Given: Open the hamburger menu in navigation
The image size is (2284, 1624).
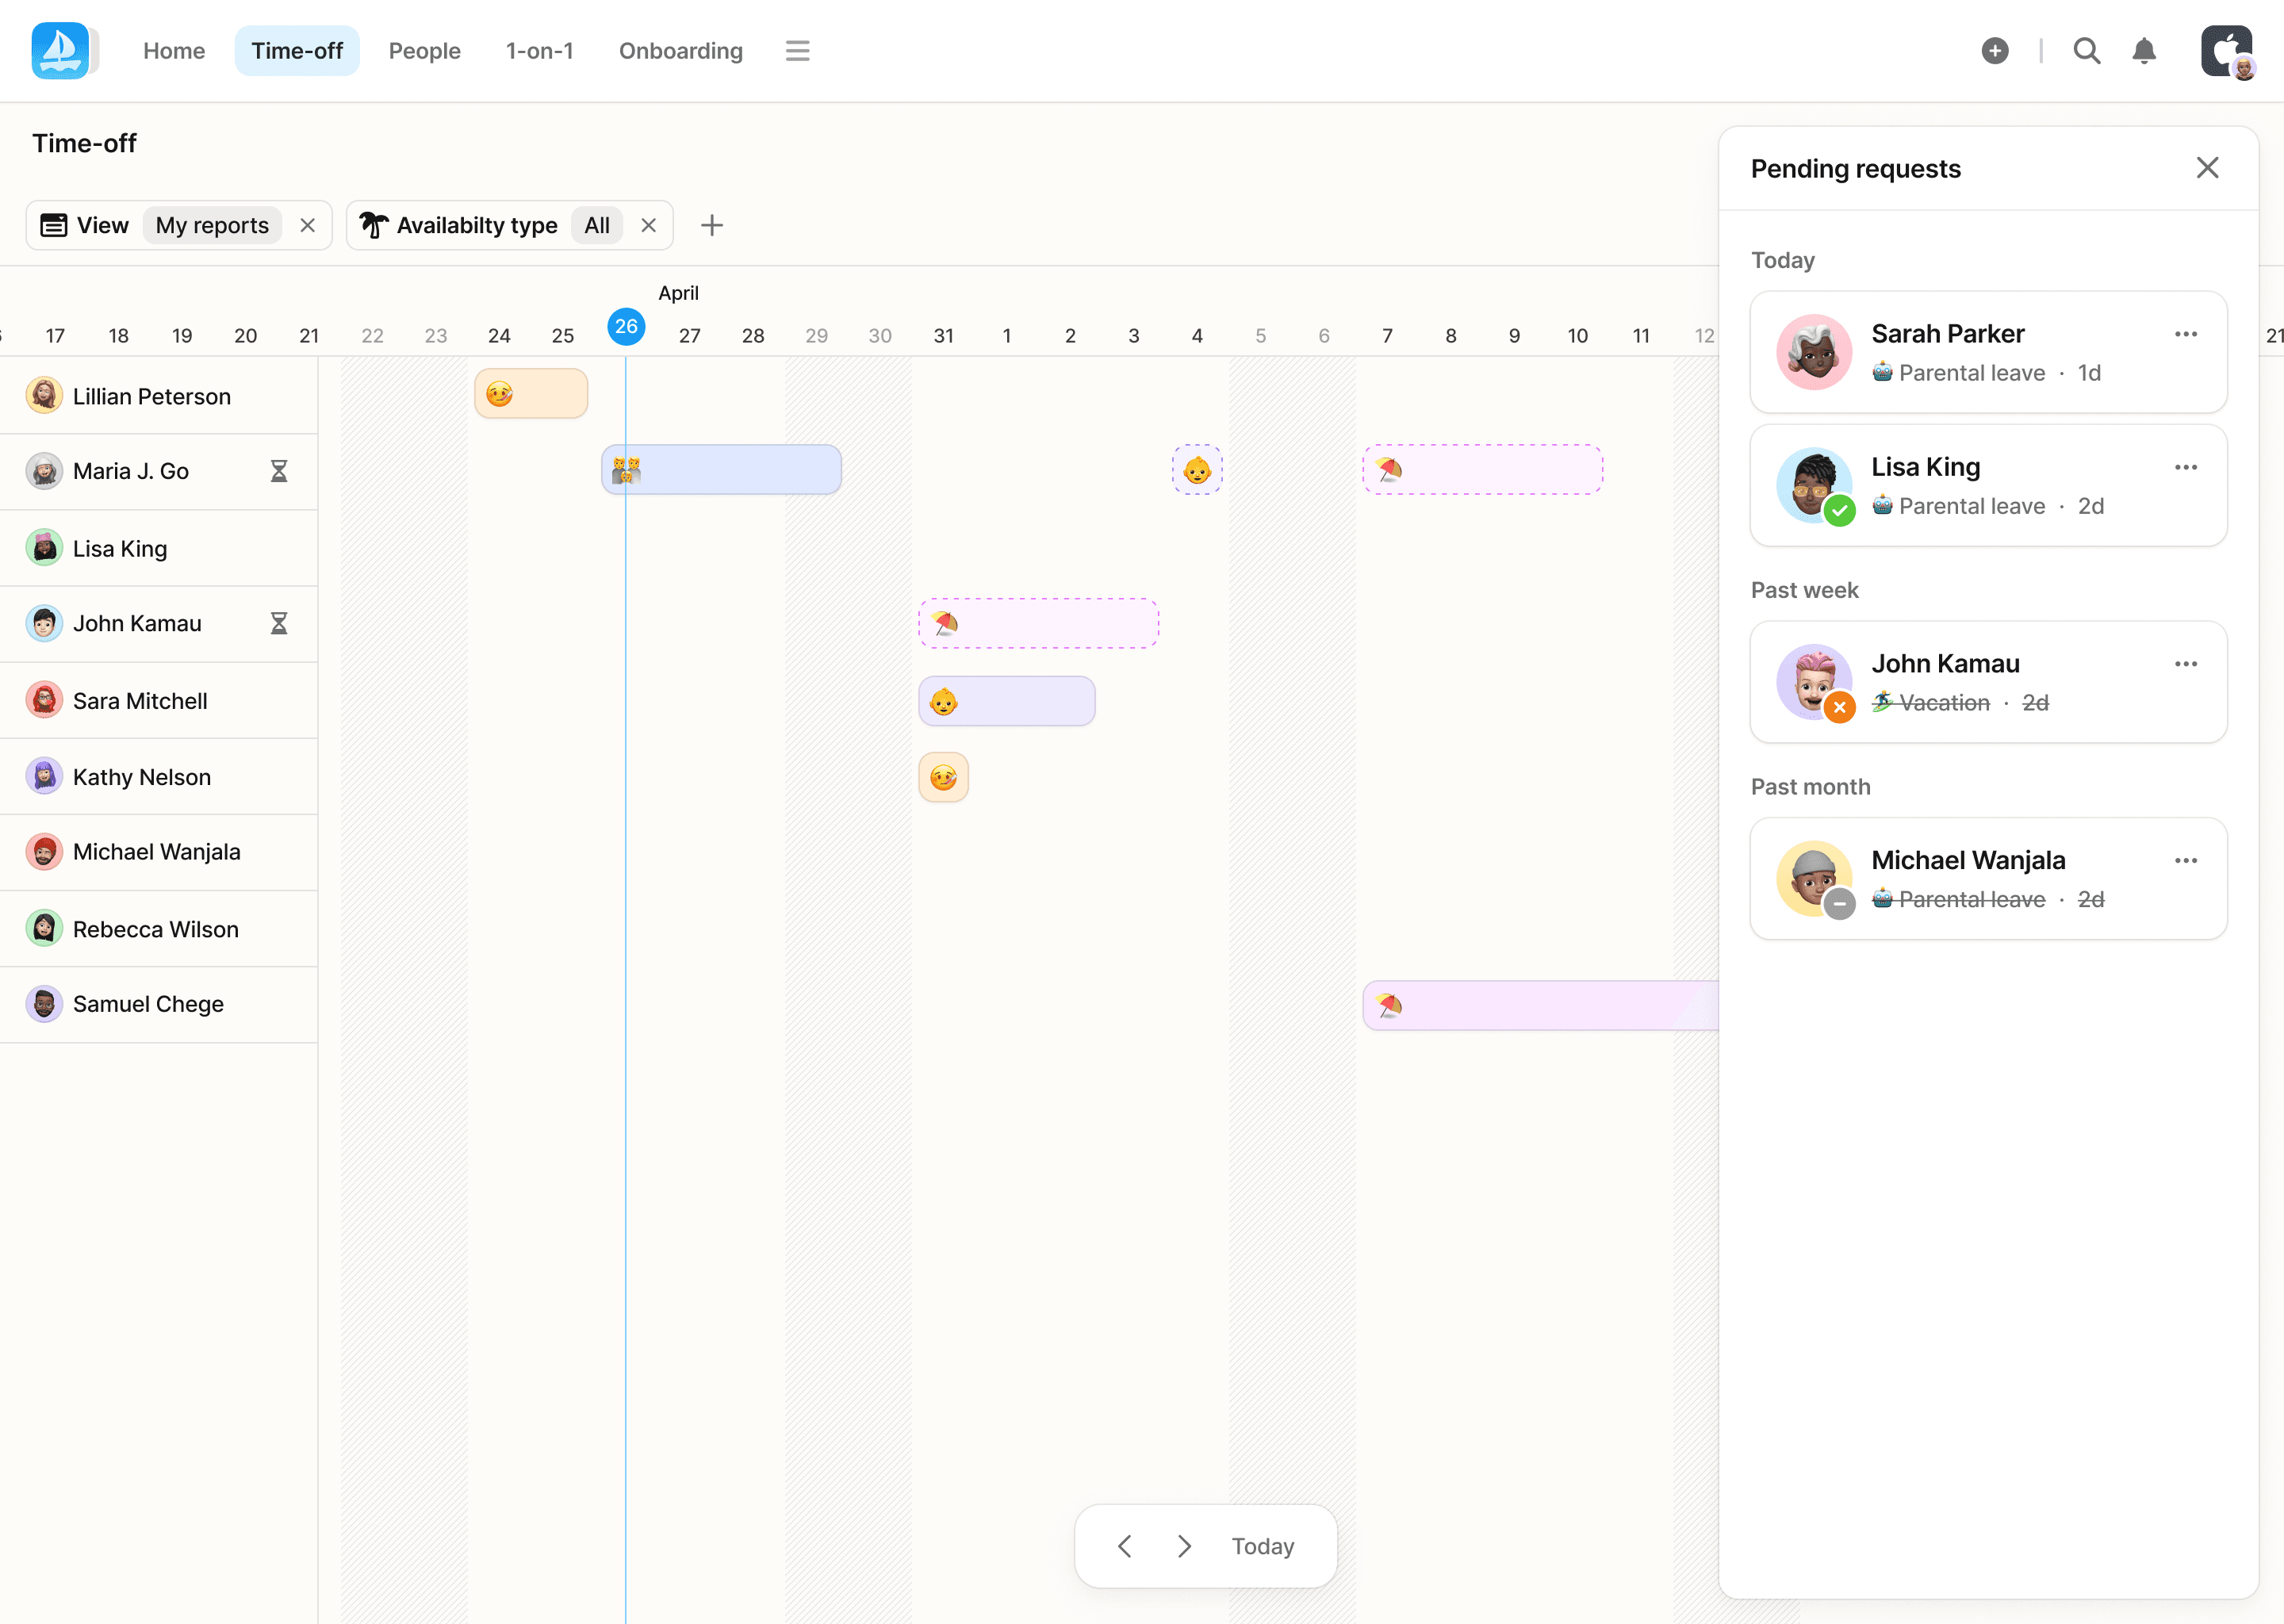Looking at the screenshot, I should coord(797,51).
